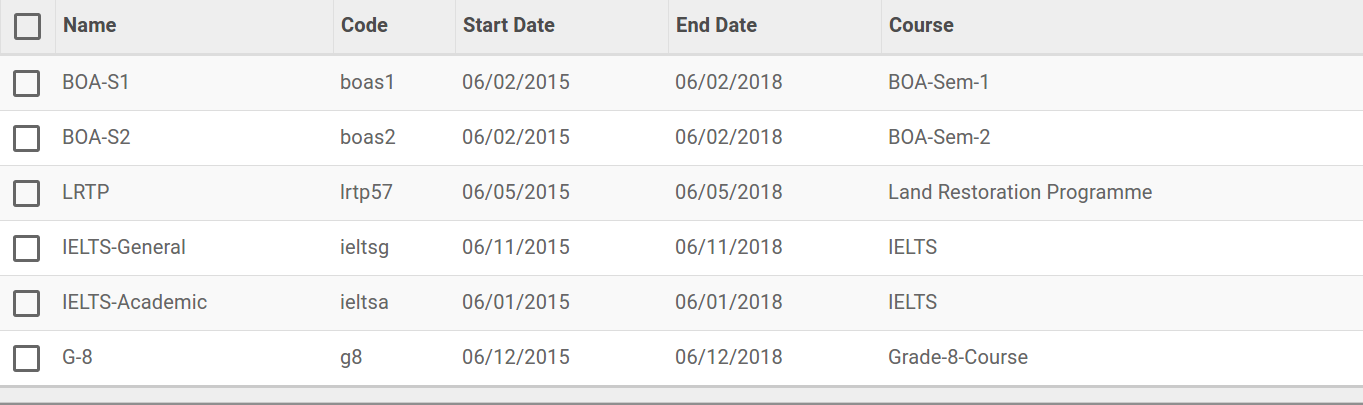This screenshot has width=1363, height=405.
Task: Select the 06/12/2018 end date cell
Action: pyautogui.click(x=729, y=358)
